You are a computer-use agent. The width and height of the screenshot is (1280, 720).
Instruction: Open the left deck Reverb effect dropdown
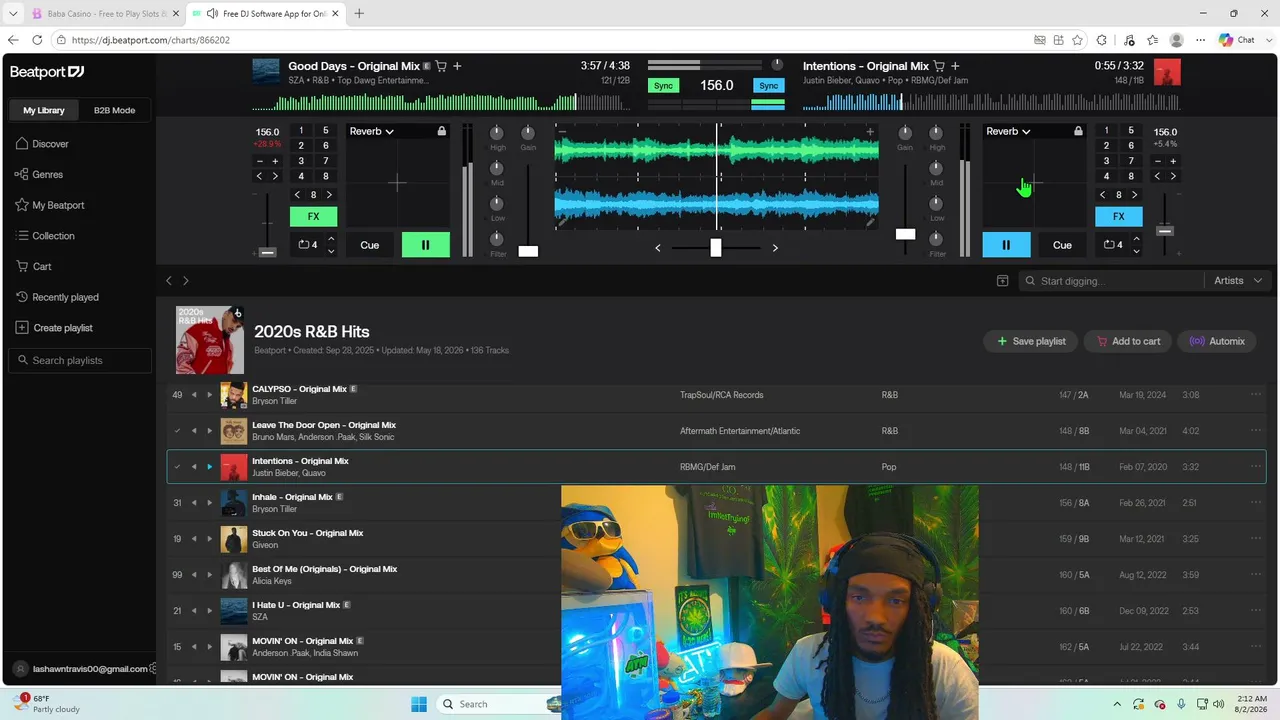(x=372, y=131)
